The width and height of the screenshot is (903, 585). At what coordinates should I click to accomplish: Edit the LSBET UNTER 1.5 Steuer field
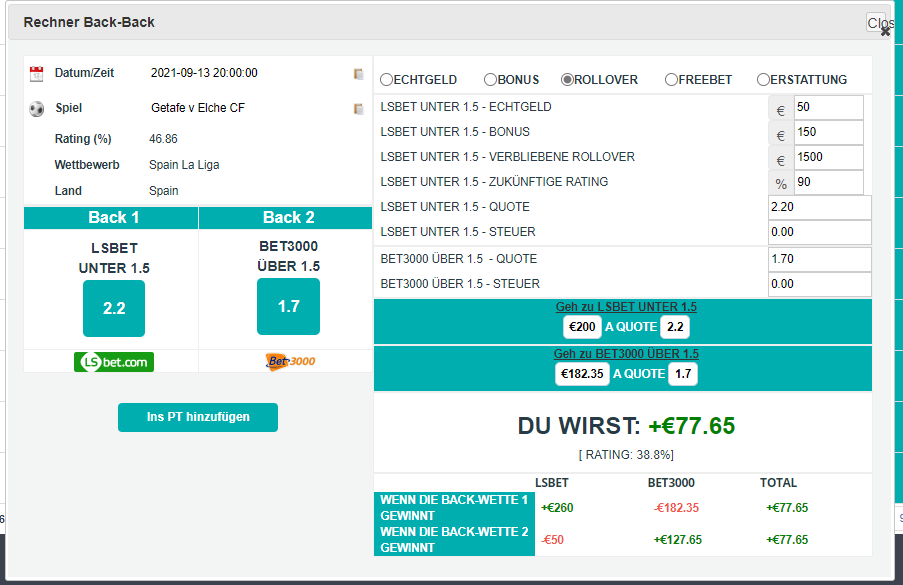tap(819, 232)
